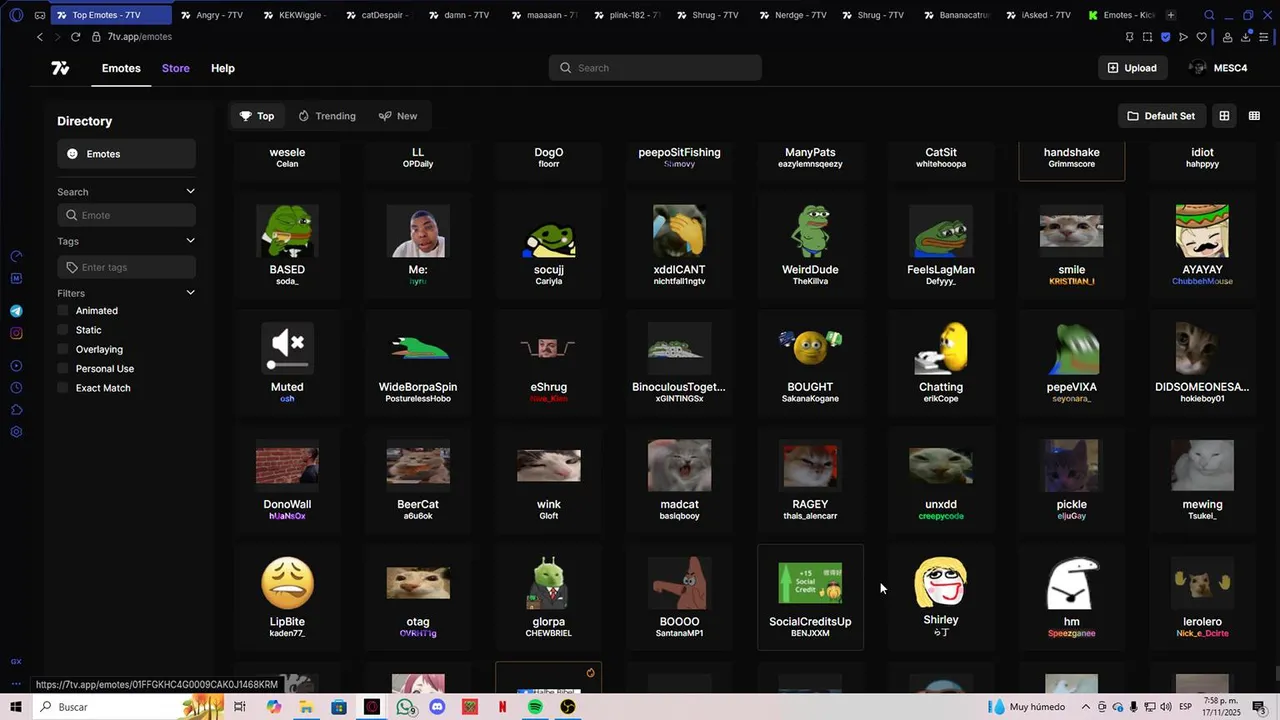Viewport: 1280px width, 720px height.
Task: Click the Upload button
Action: [1132, 68]
